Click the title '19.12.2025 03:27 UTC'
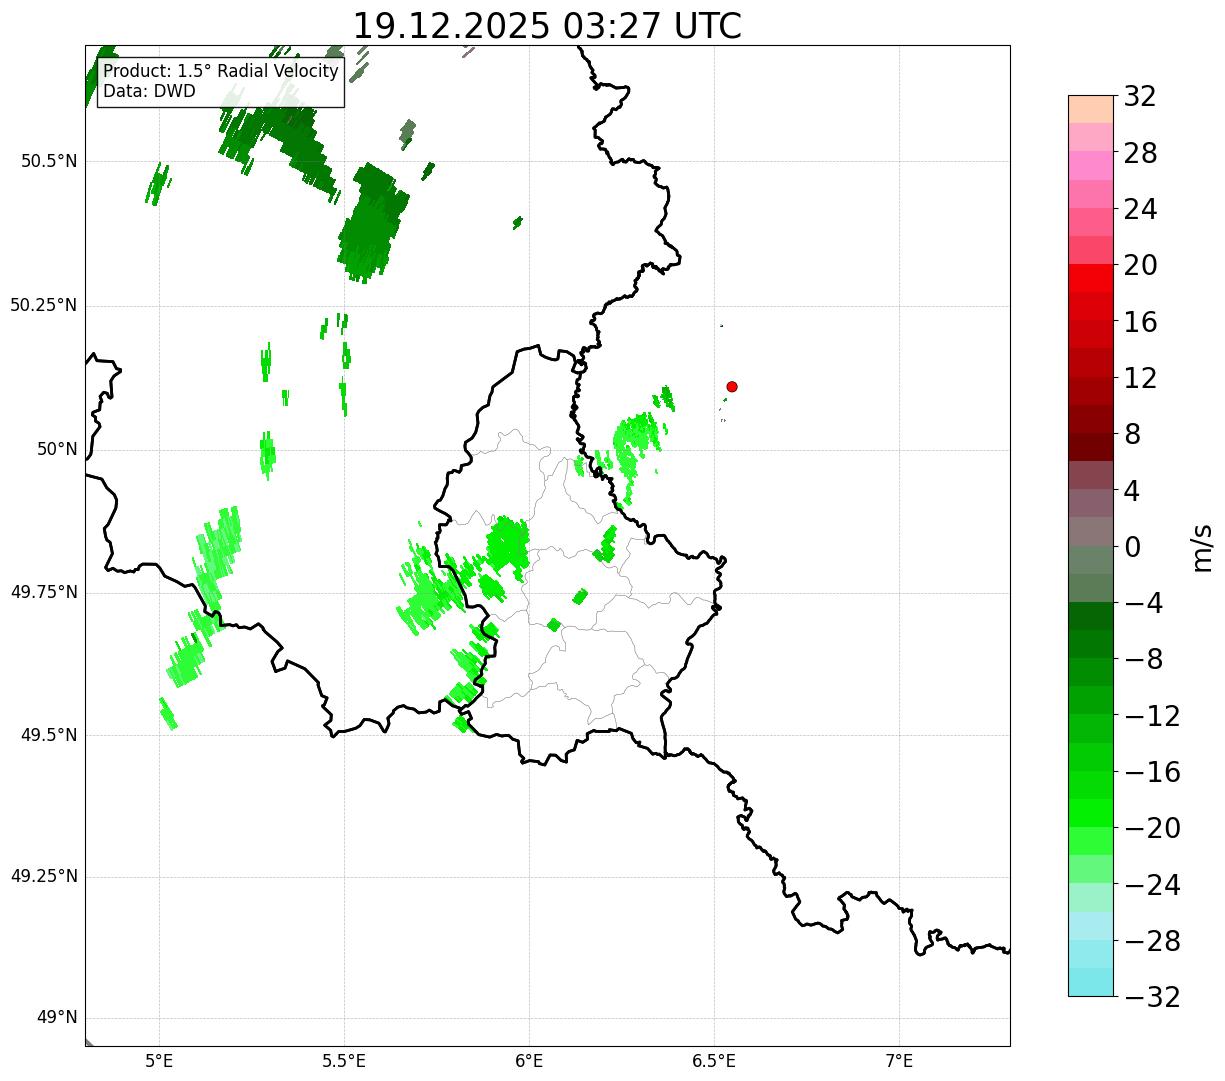 [547, 26]
